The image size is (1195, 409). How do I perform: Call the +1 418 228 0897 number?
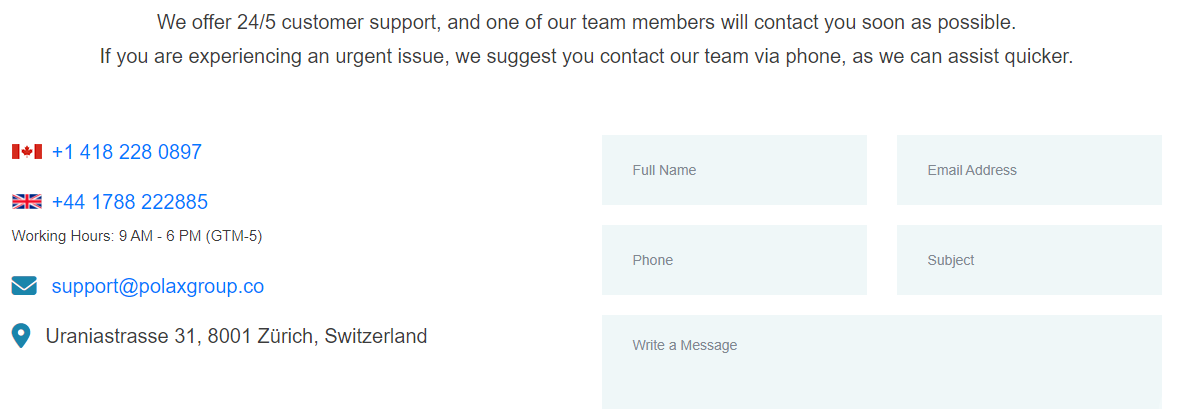click(x=127, y=152)
